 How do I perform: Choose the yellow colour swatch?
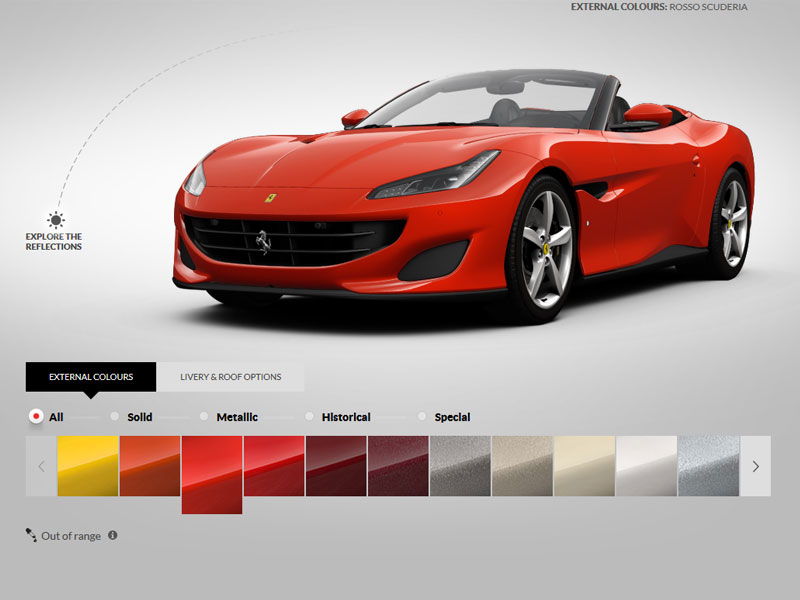tap(88, 466)
